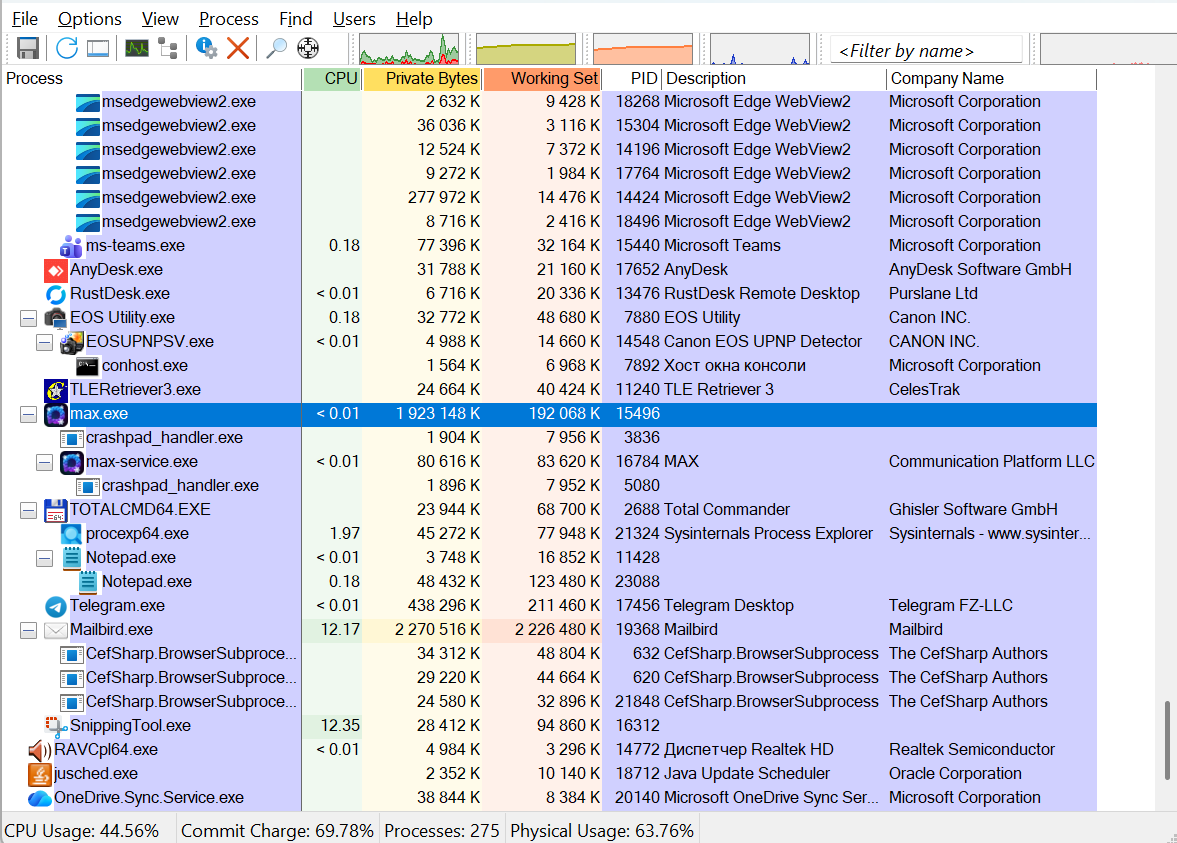Click the TLERetriever3.exe icon

click(56, 390)
